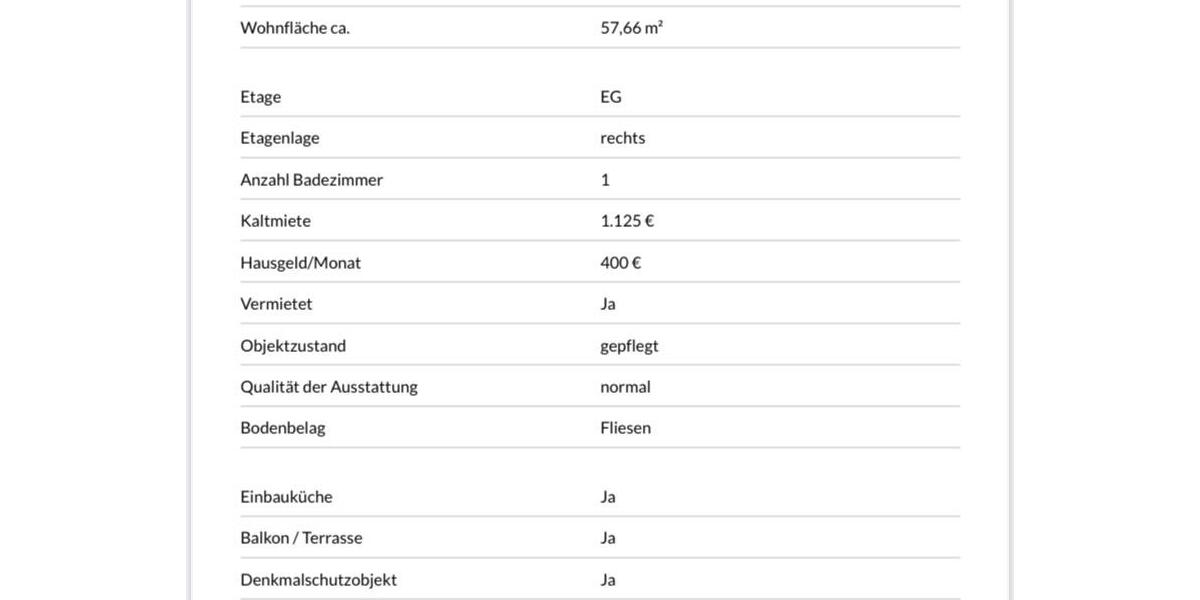Select the gepflegt value
Viewport: 1200px width, 600px height.
click(x=629, y=346)
